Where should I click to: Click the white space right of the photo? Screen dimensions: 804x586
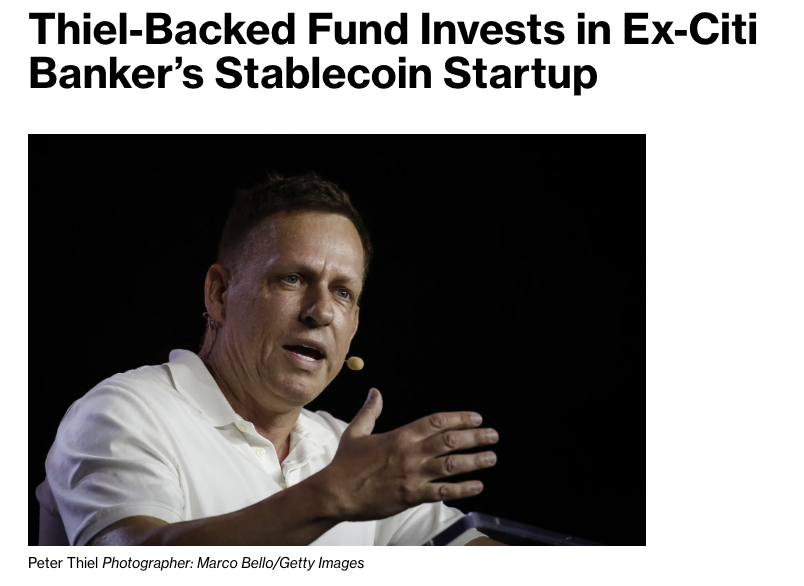(x=723, y=338)
